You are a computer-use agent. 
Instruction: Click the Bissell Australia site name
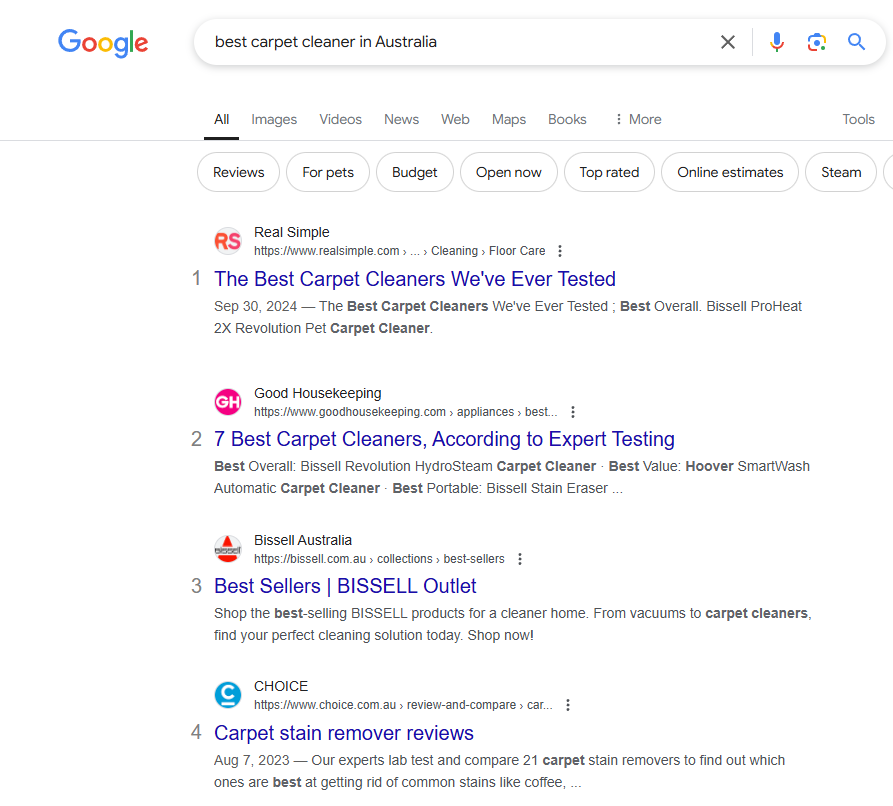point(303,540)
